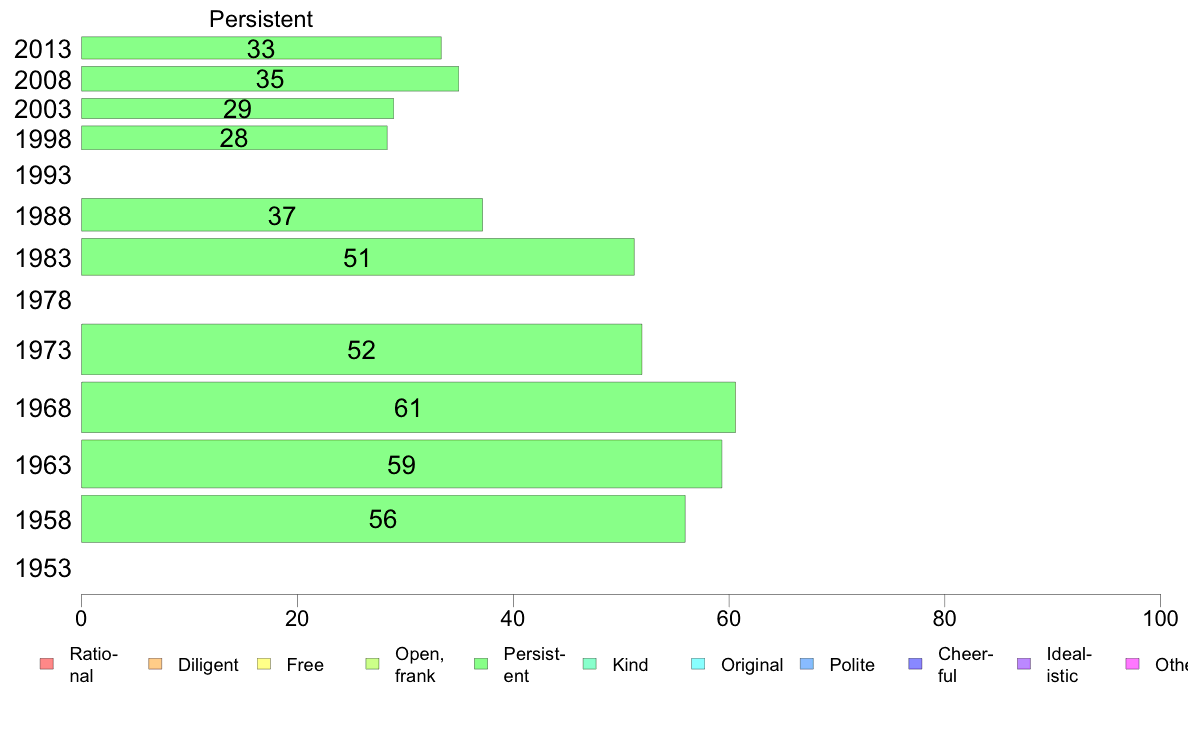Click the 60 tick on x-axis

[x=728, y=619]
